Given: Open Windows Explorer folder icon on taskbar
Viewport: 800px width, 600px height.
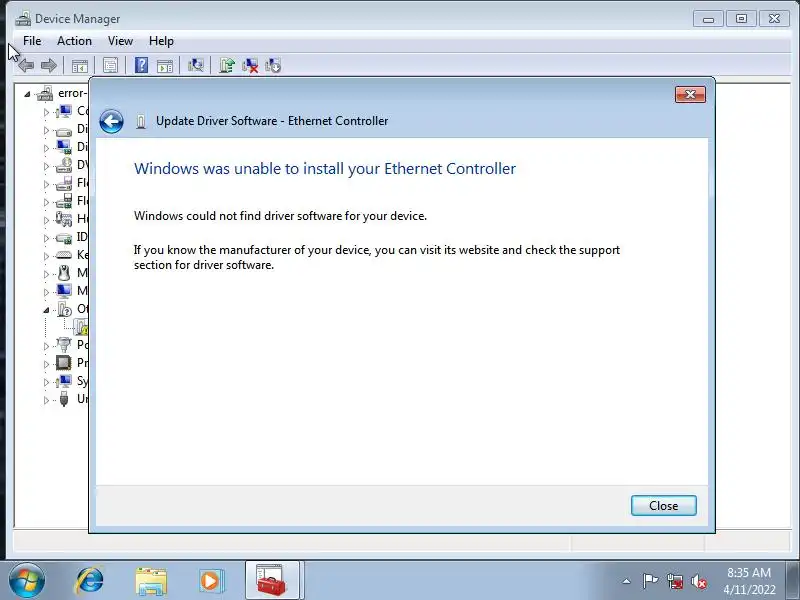Looking at the screenshot, I should [151, 581].
